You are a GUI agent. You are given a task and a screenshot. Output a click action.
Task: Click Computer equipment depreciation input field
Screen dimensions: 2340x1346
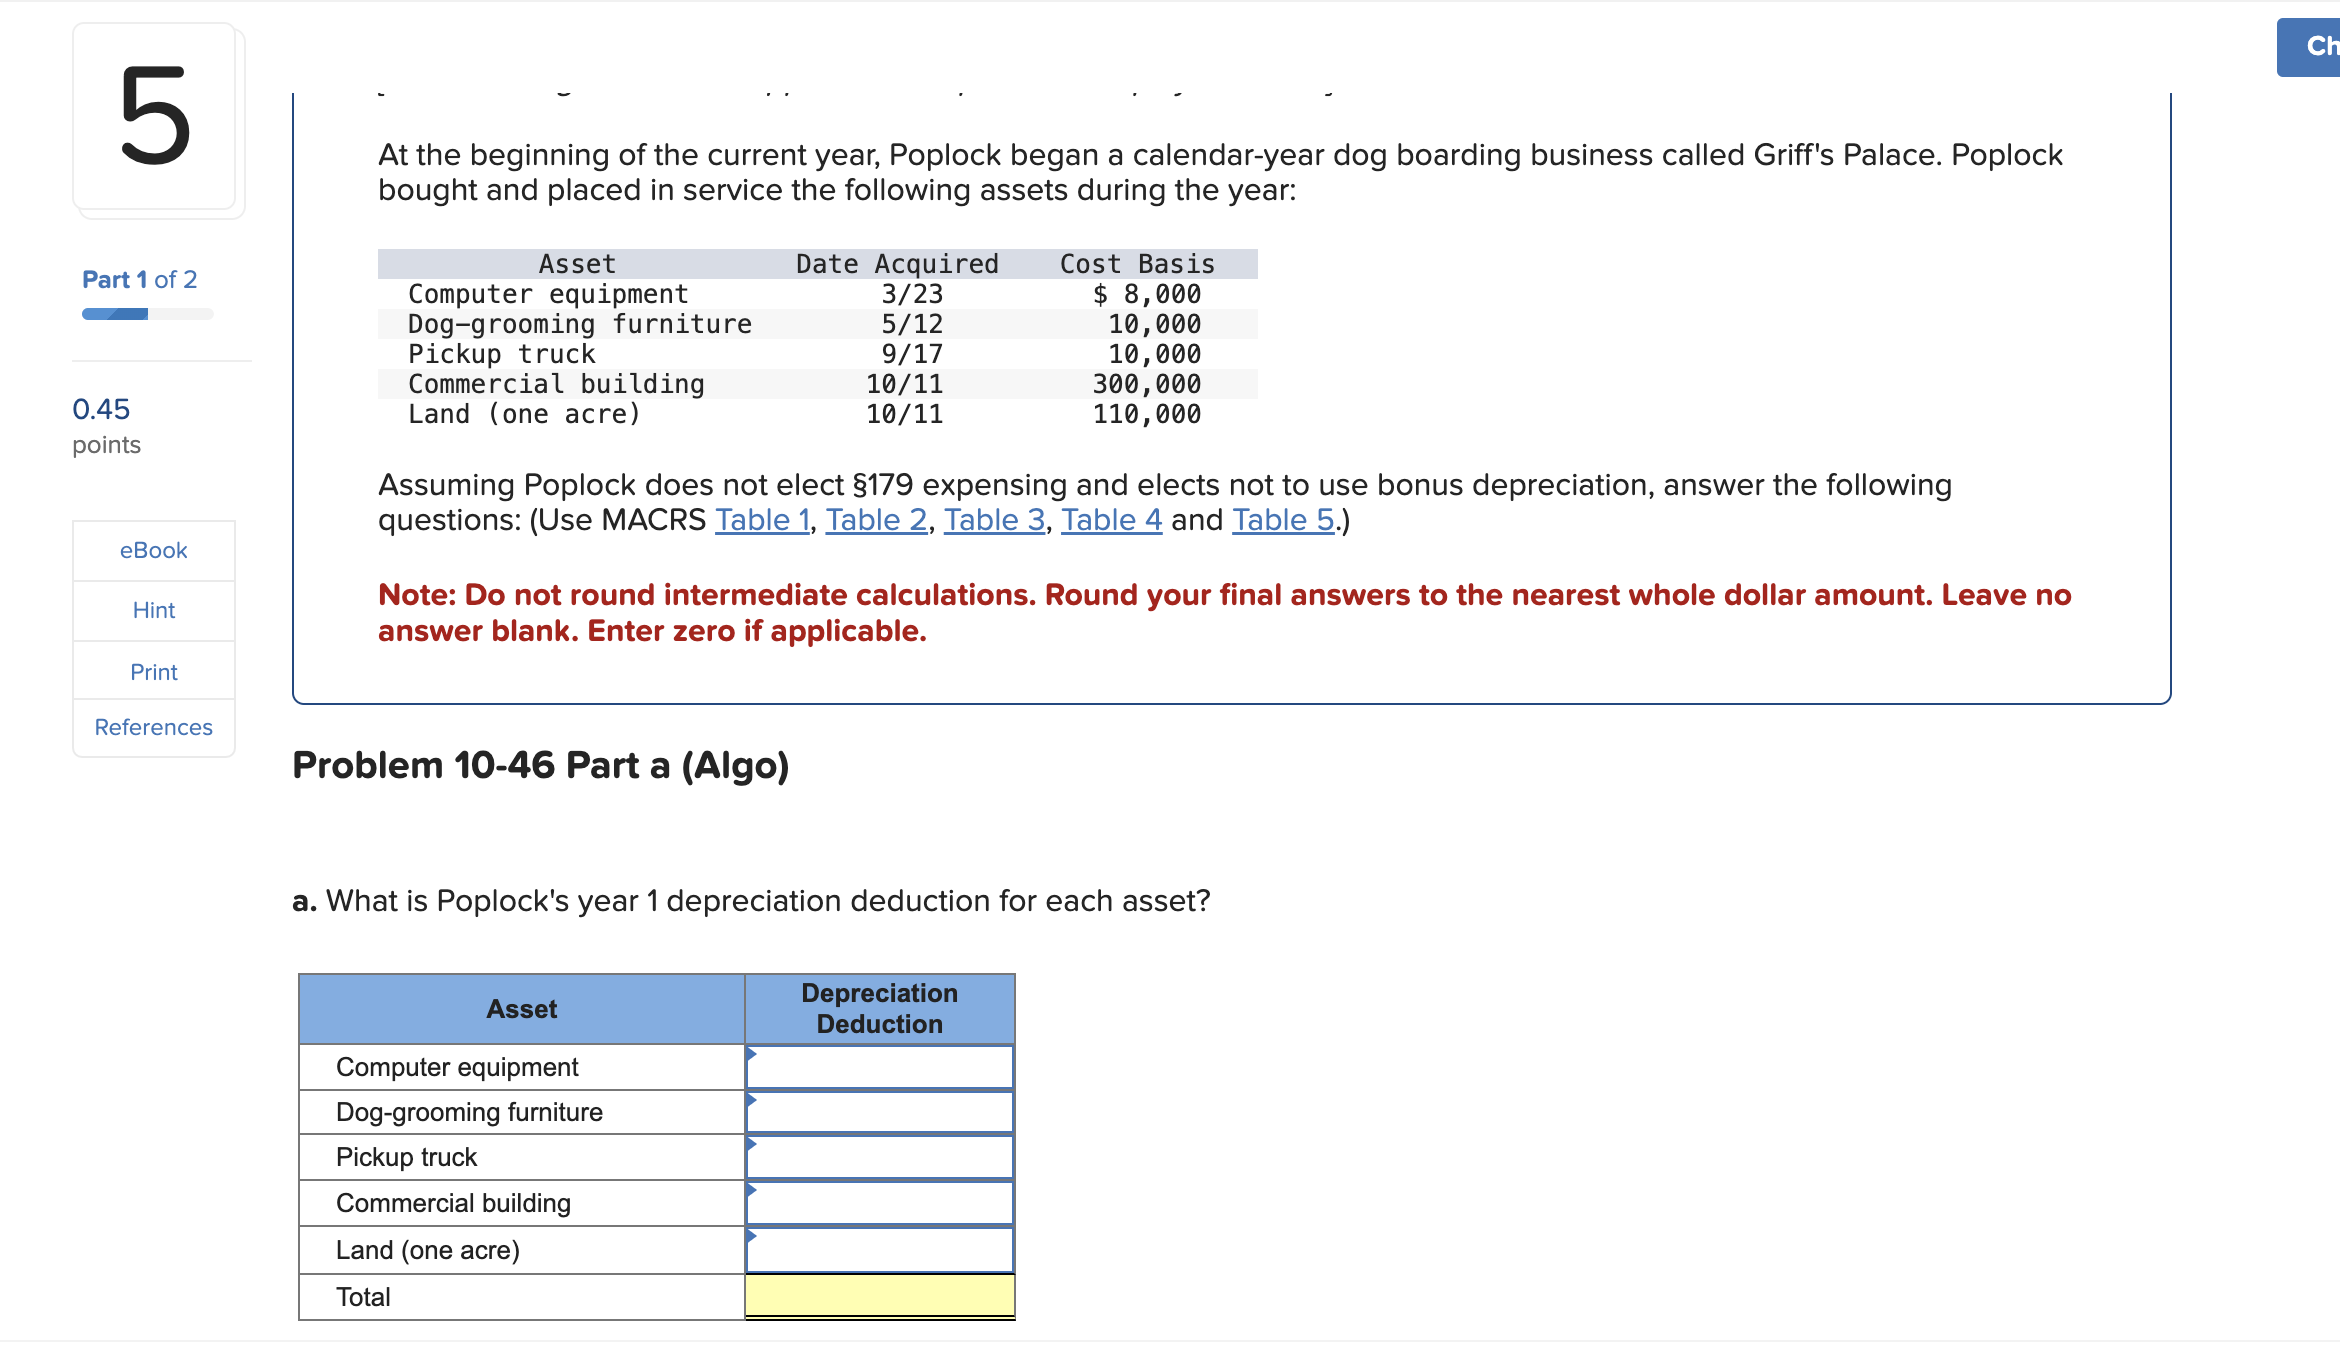click(x=880, y=1067)
